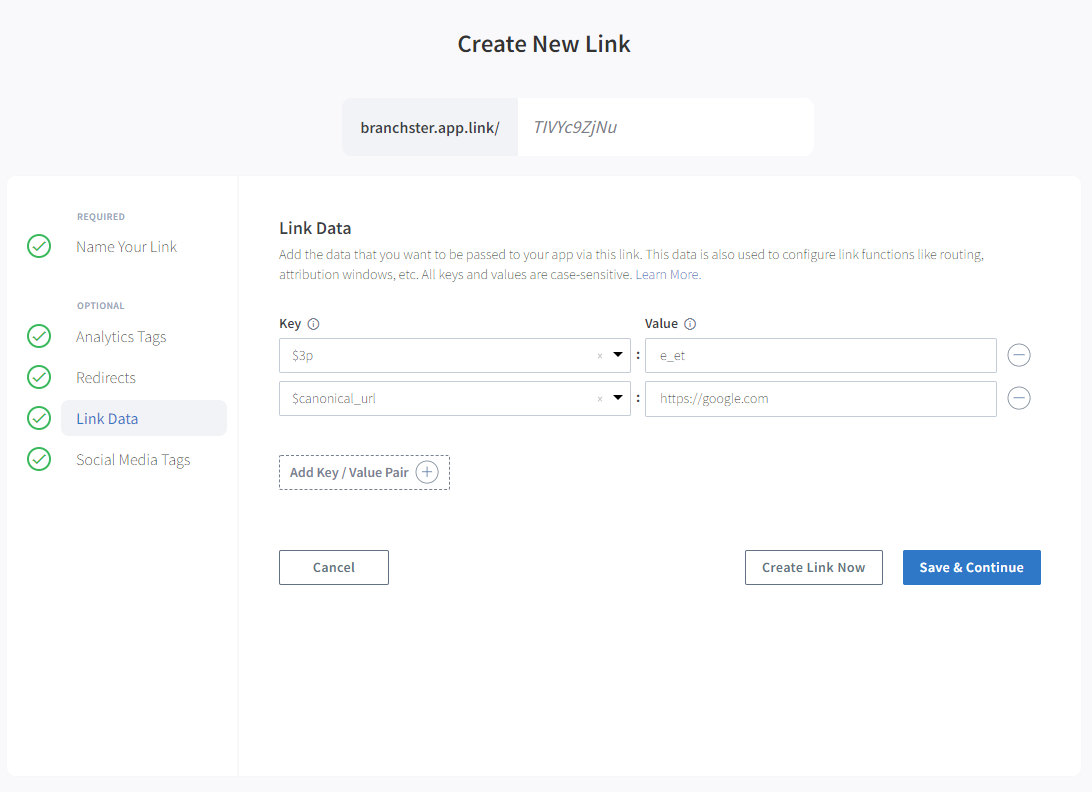Screen dimensions: 1092x792
Task: Add a new Key / Value Pair
Action: coord(364,472)
